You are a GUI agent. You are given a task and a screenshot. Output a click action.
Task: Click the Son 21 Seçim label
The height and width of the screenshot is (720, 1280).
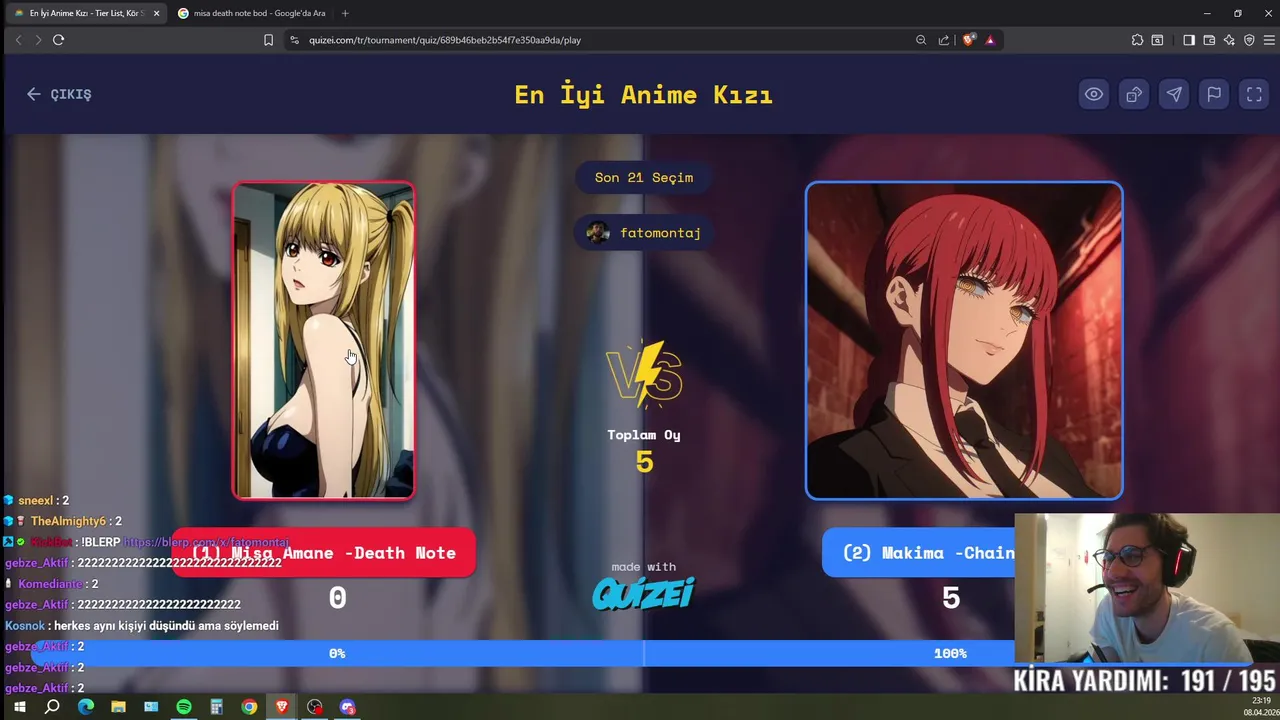click(644, 177)
